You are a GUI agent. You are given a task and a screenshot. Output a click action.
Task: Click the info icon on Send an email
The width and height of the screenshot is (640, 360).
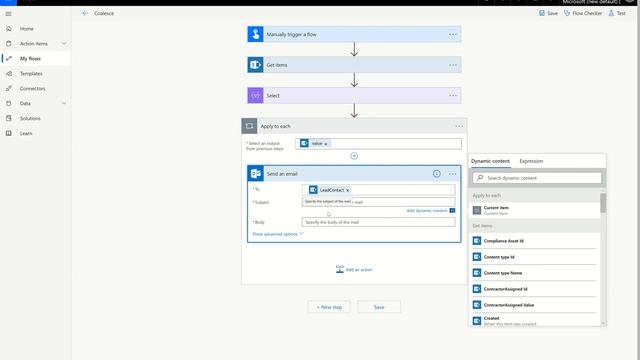436,174
